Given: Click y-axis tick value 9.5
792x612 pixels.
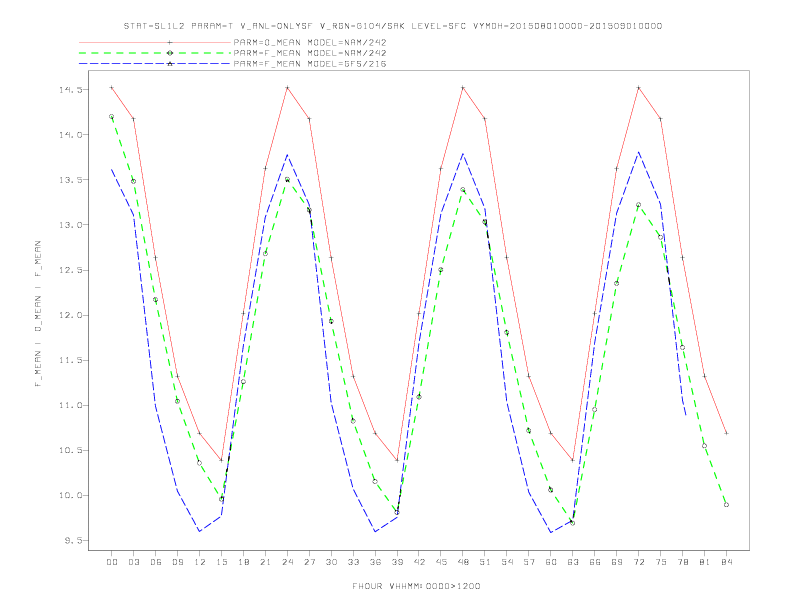Looking at the screenshot, I should pos(73,540).
